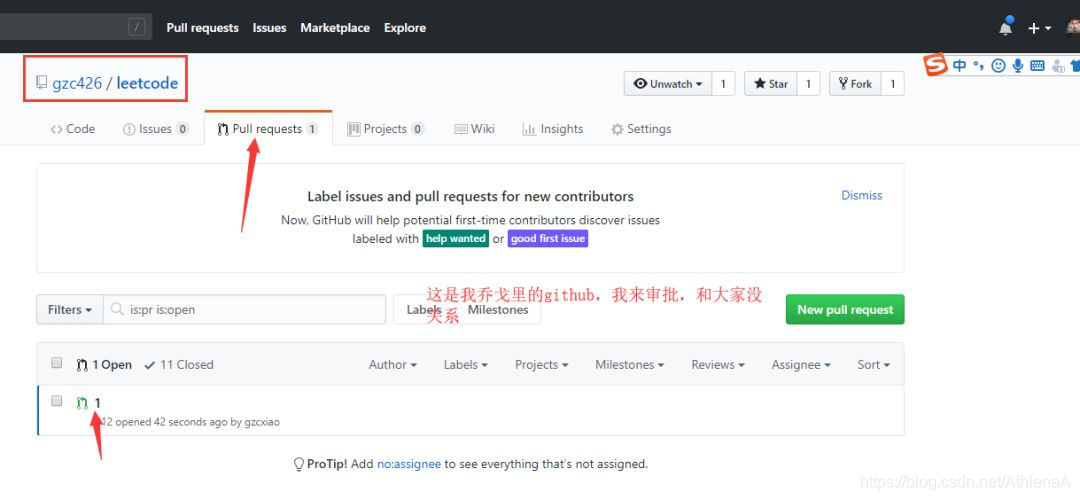This screenshot has width=1080, height=500.
Task: Click the Sogou user account icon
Action: click(1058, 66)
